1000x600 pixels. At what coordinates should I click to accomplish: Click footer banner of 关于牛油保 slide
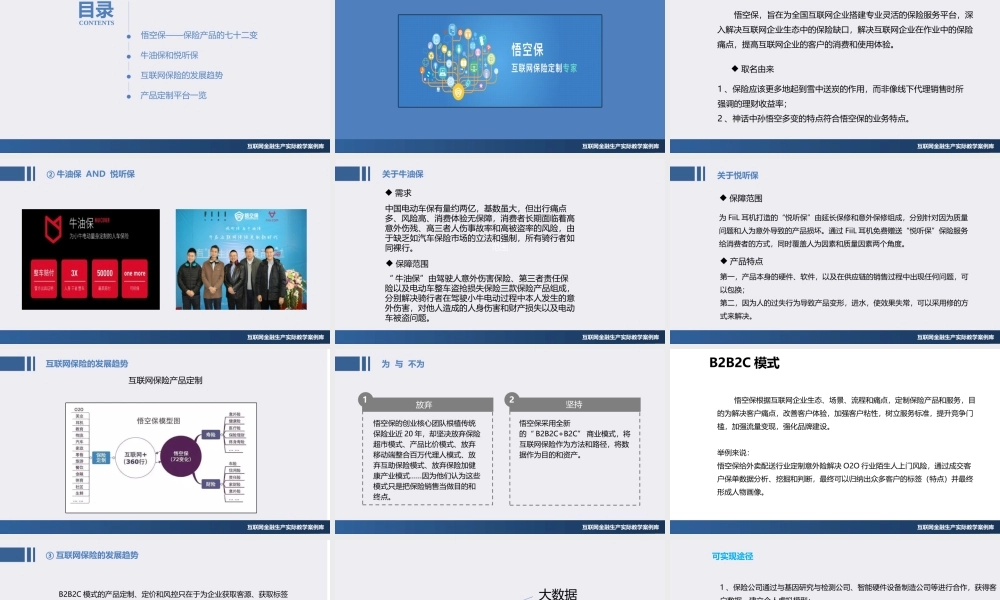point(499,337)
